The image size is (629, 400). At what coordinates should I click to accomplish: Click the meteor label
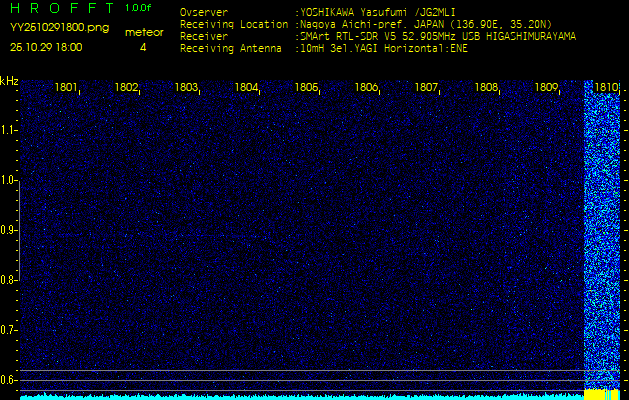click(x=144, y=33)
